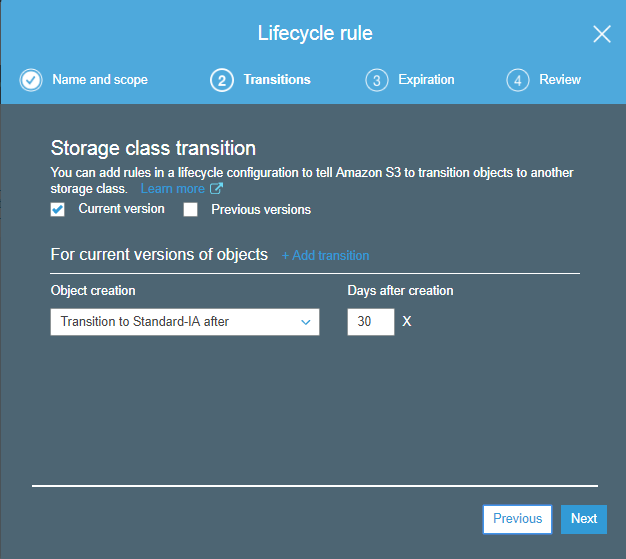Switch to the Review step
This screenshot has width=626, height=559.
tap(560, 80)
